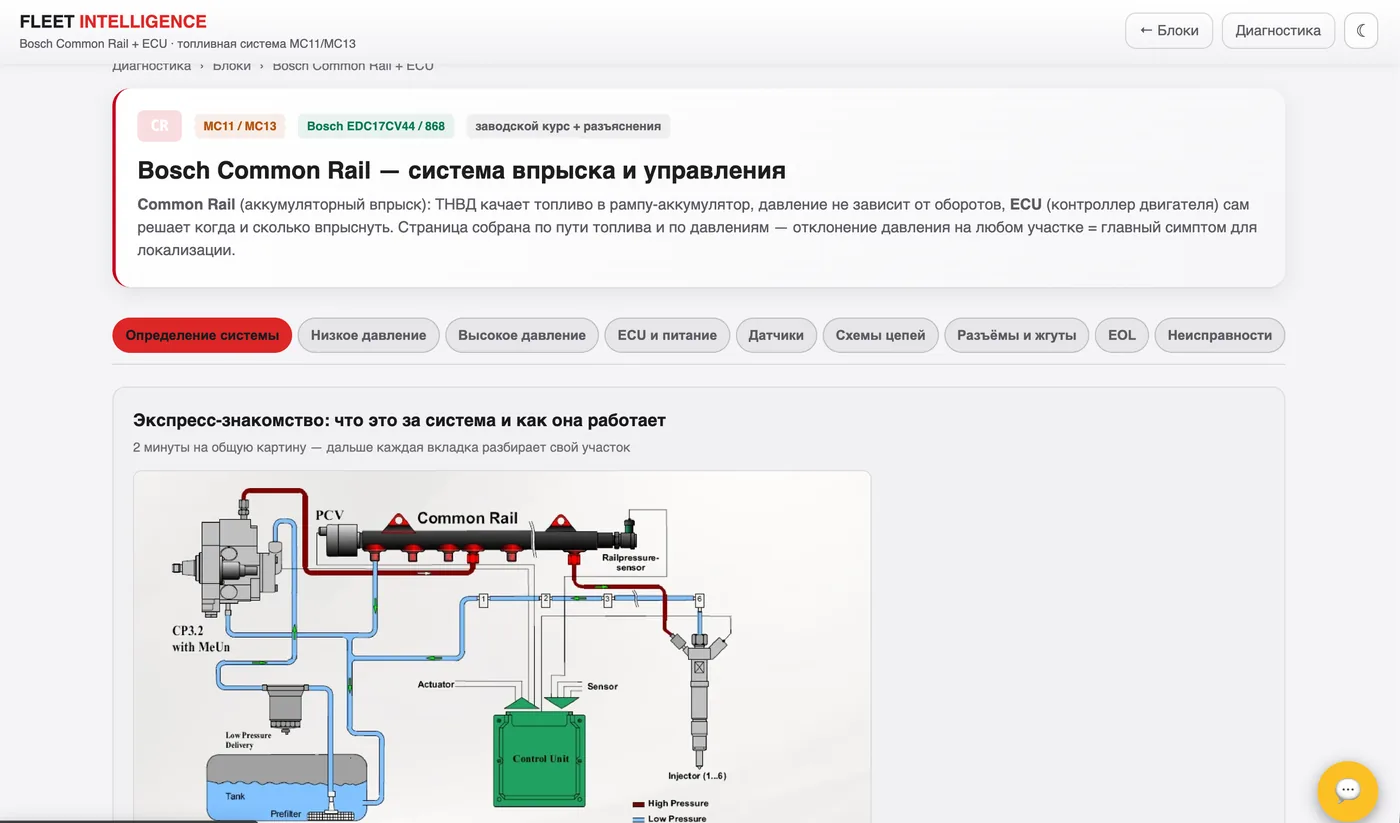
Task: Click the Control Unit block in diagram
Action: point(540,759)
